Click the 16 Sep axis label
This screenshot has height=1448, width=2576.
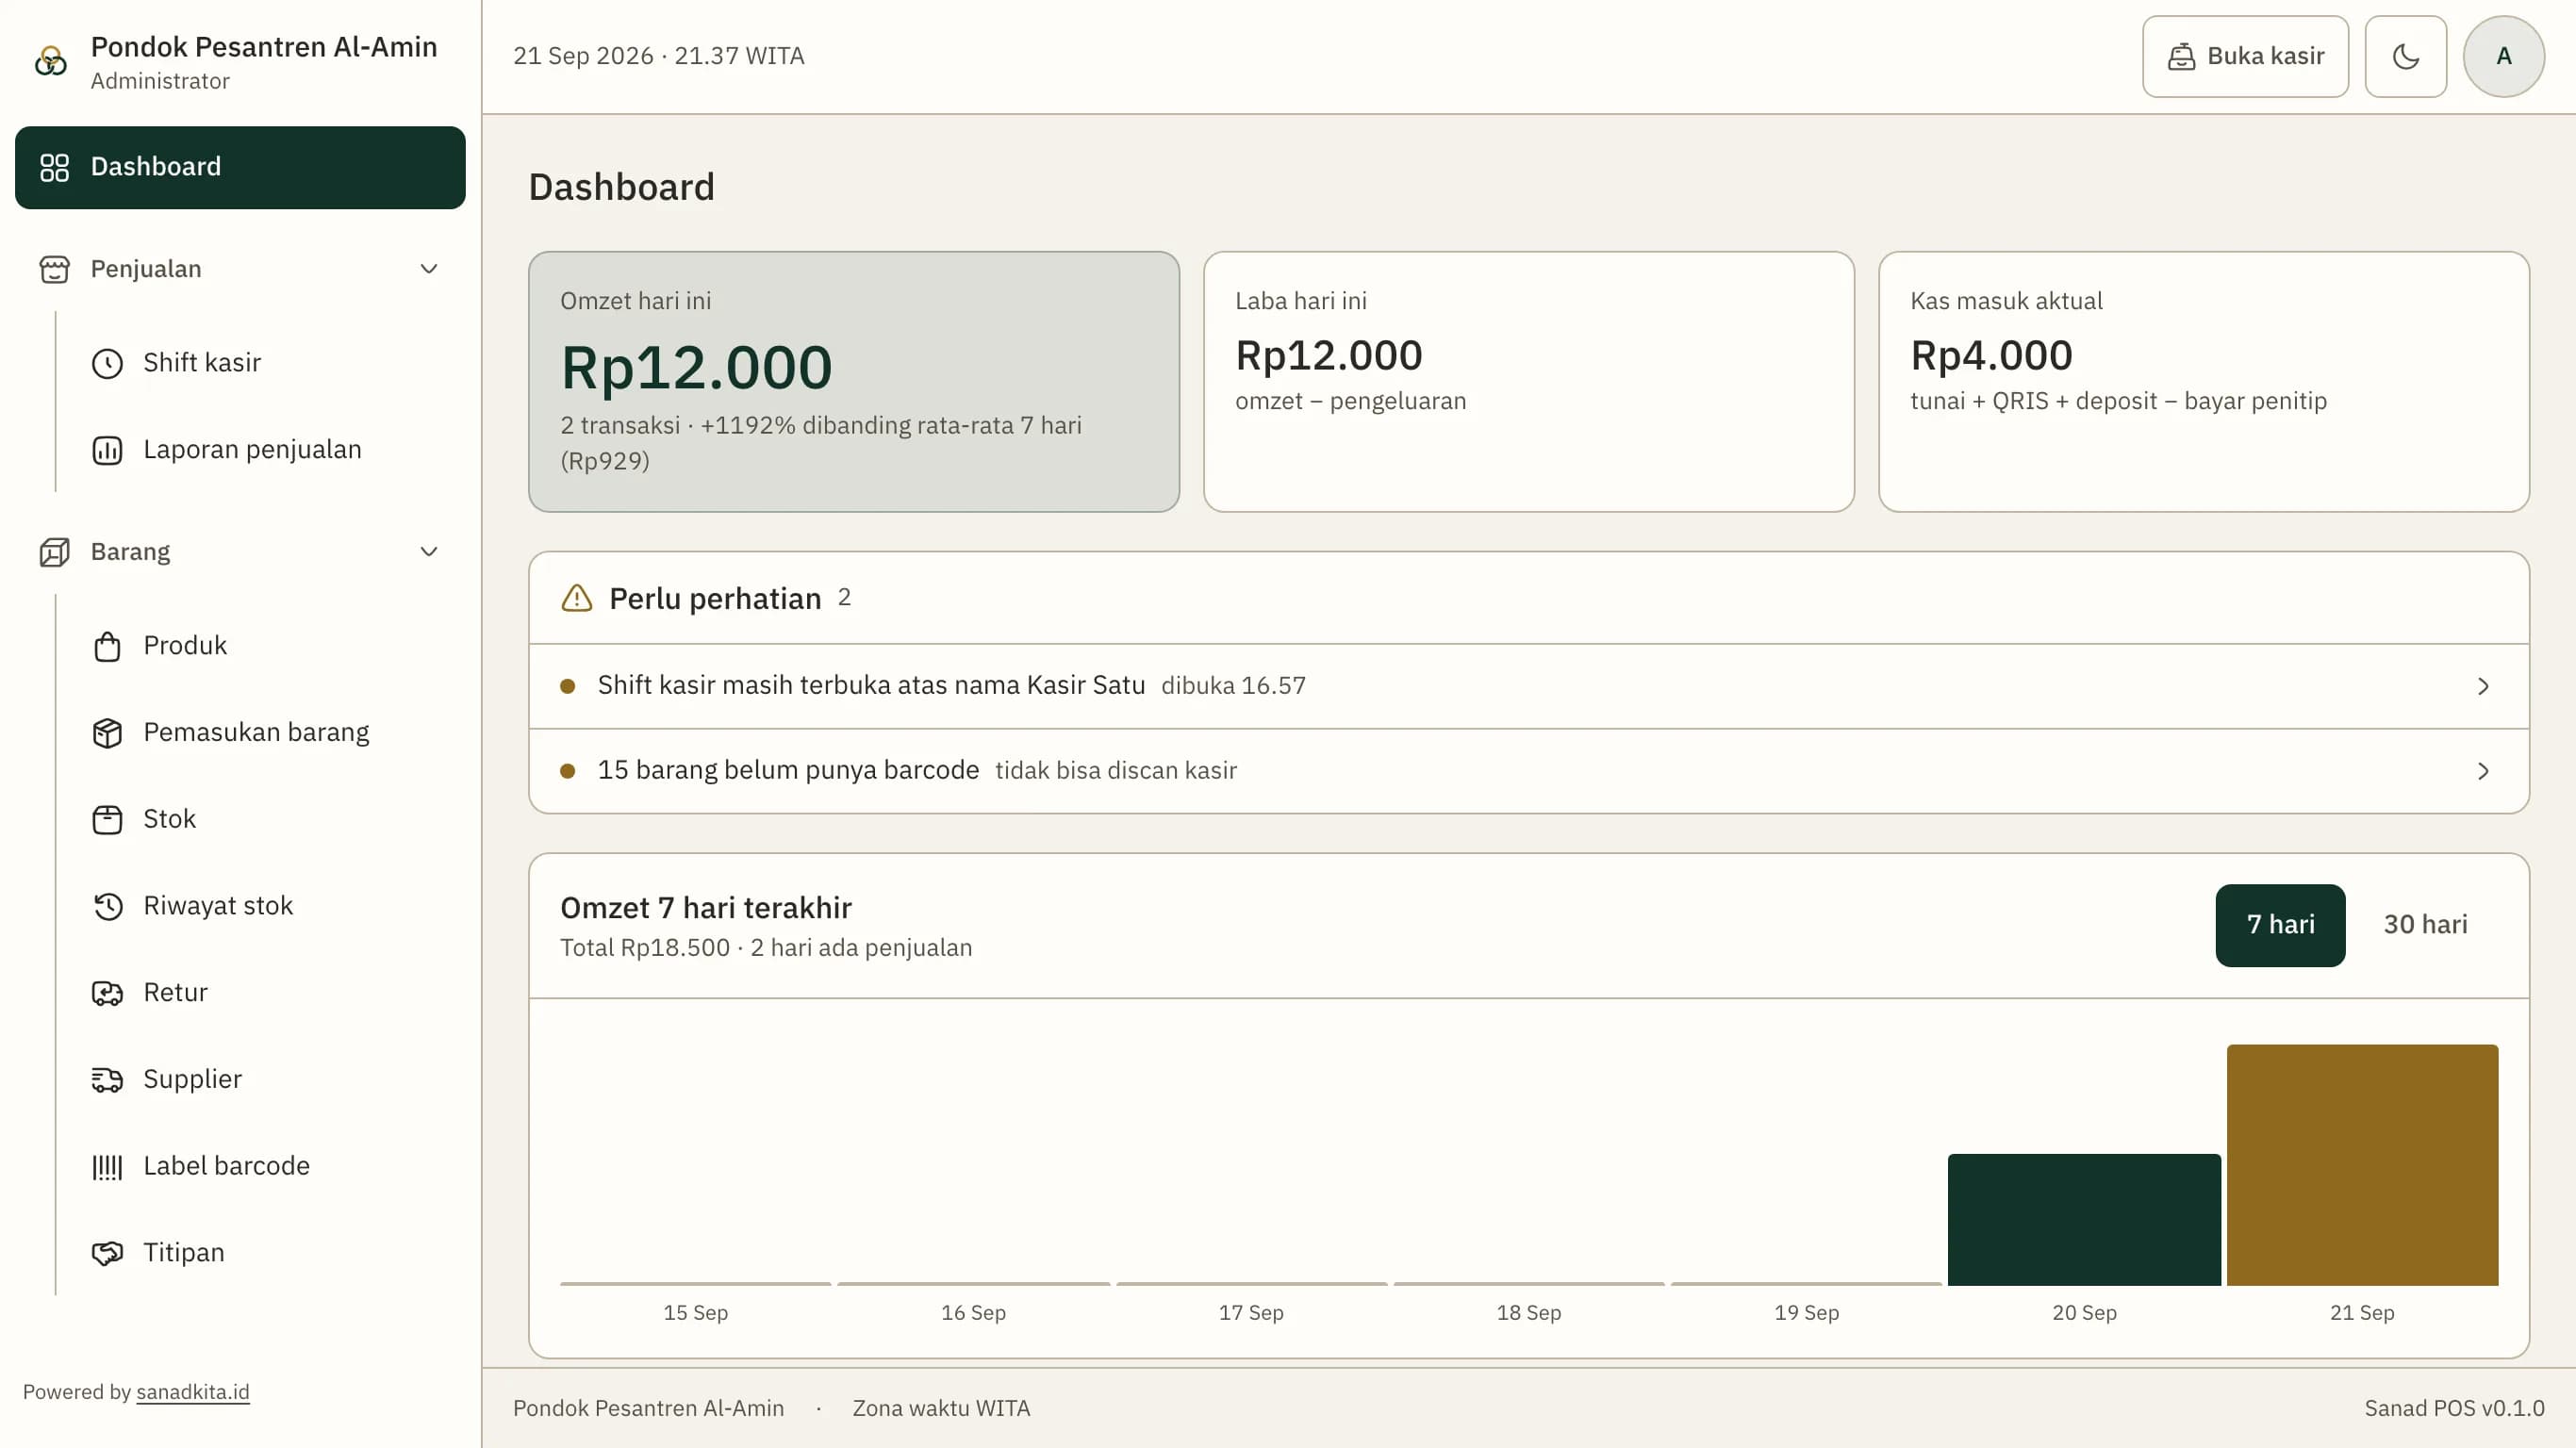pos(973,1313)
